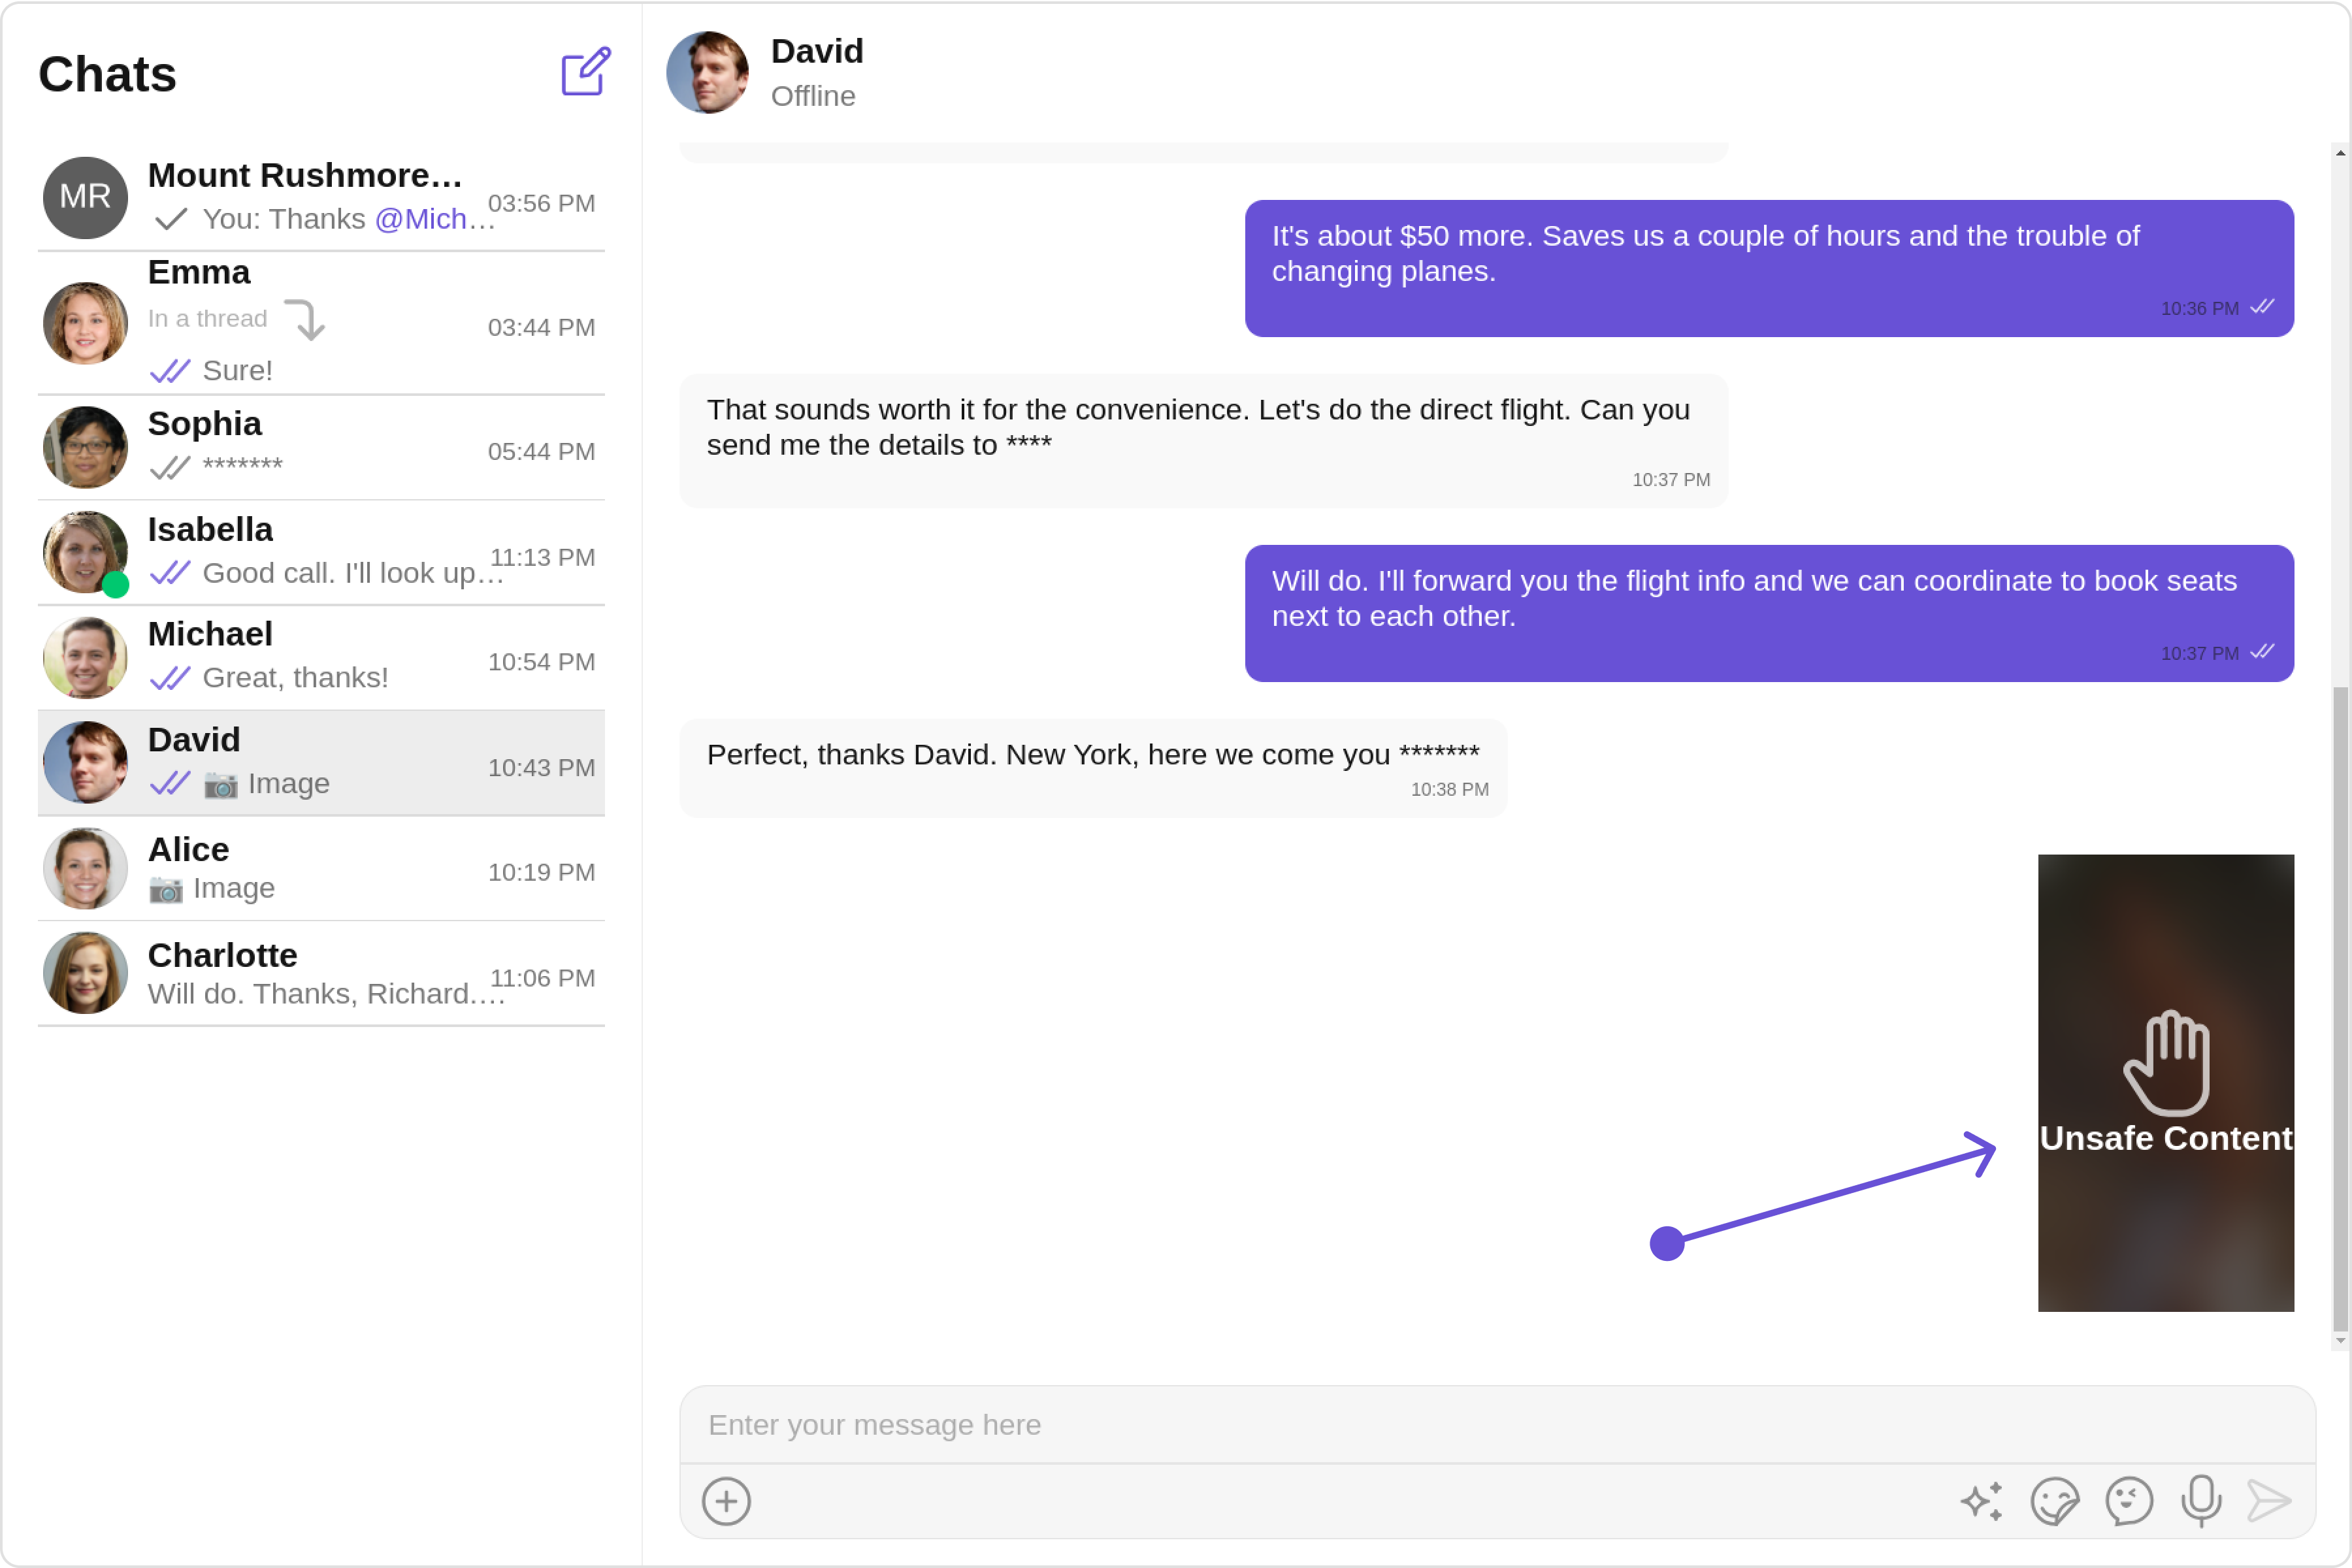
Task: Open the sticker picker icon
Action: pos(2055,1501)
